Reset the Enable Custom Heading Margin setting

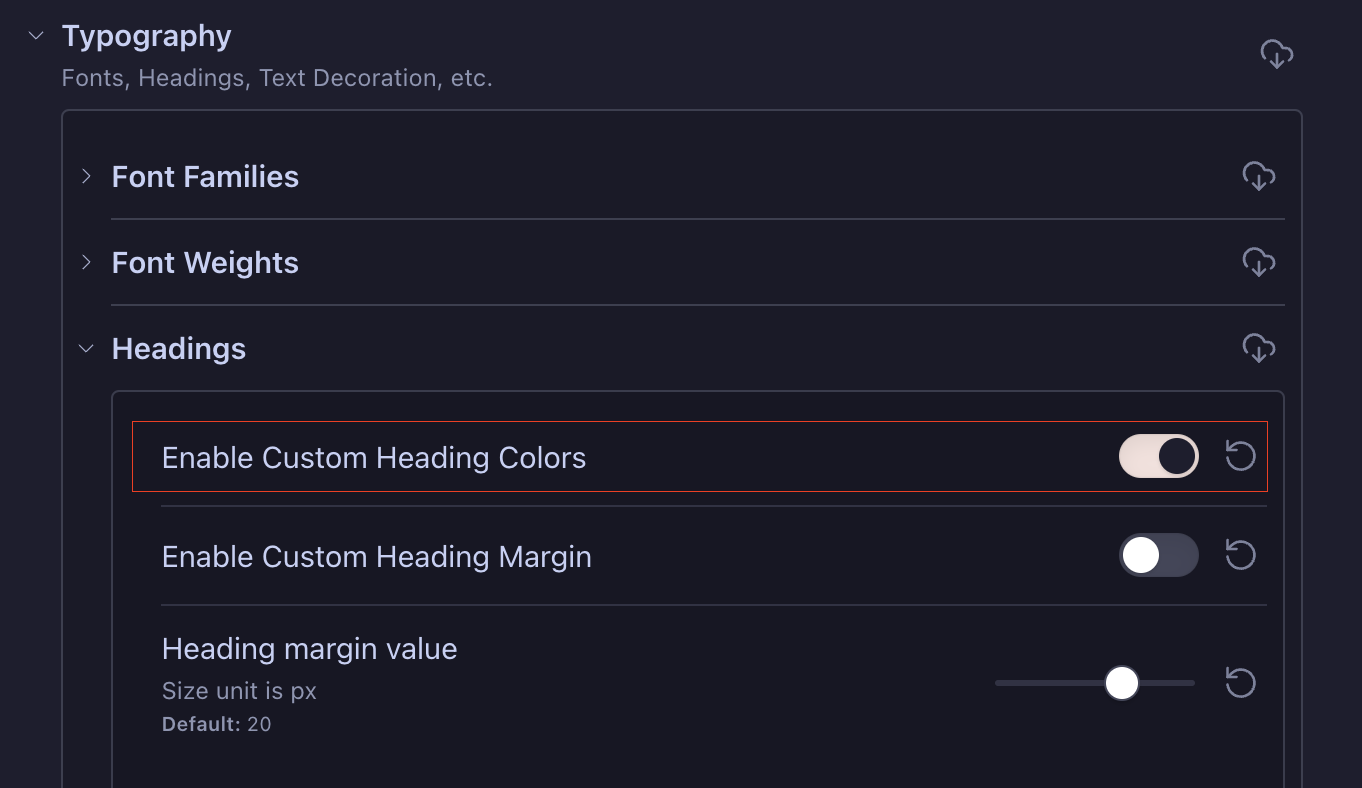pyautogui.click(x=1240, y=554)
